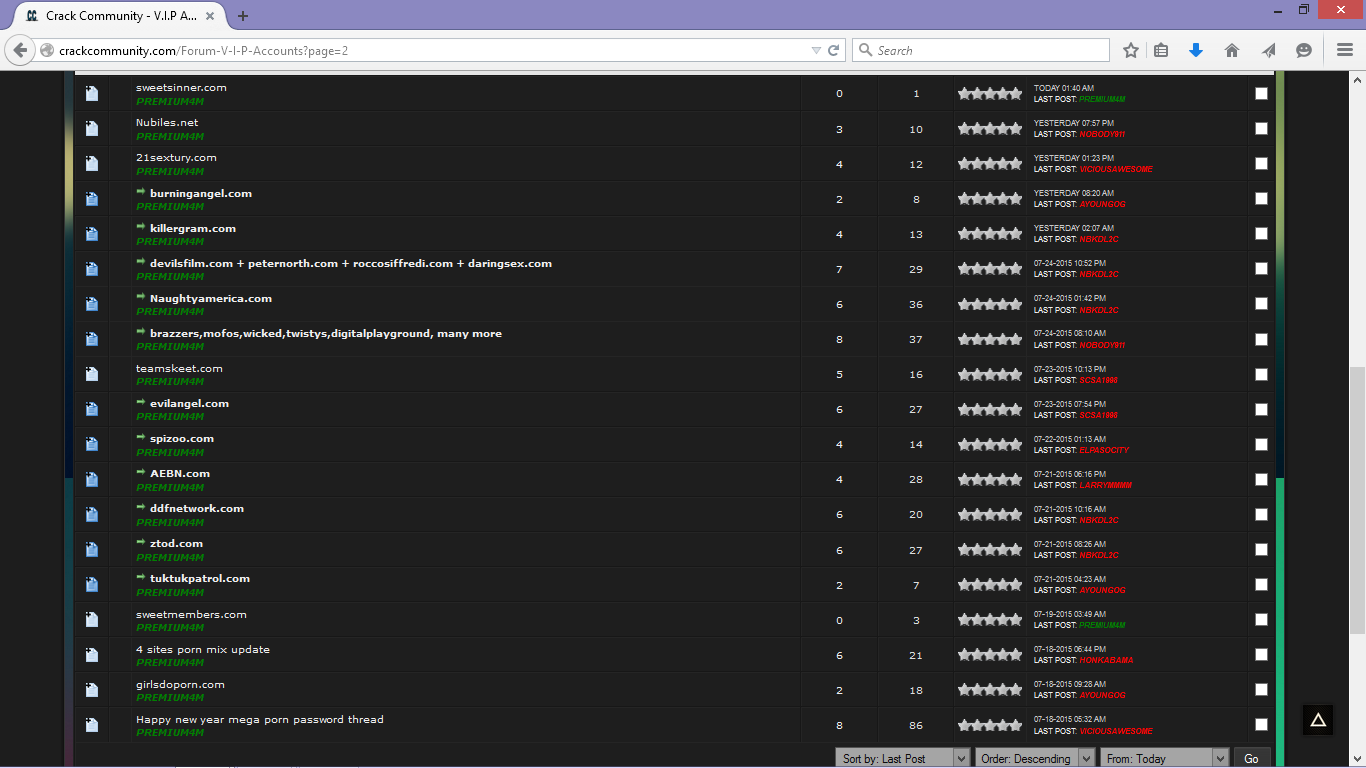Click the thread icon beside teamskeet.com
The width and height of the screenshot is (1366, 768).
click(x=92, y=374)
